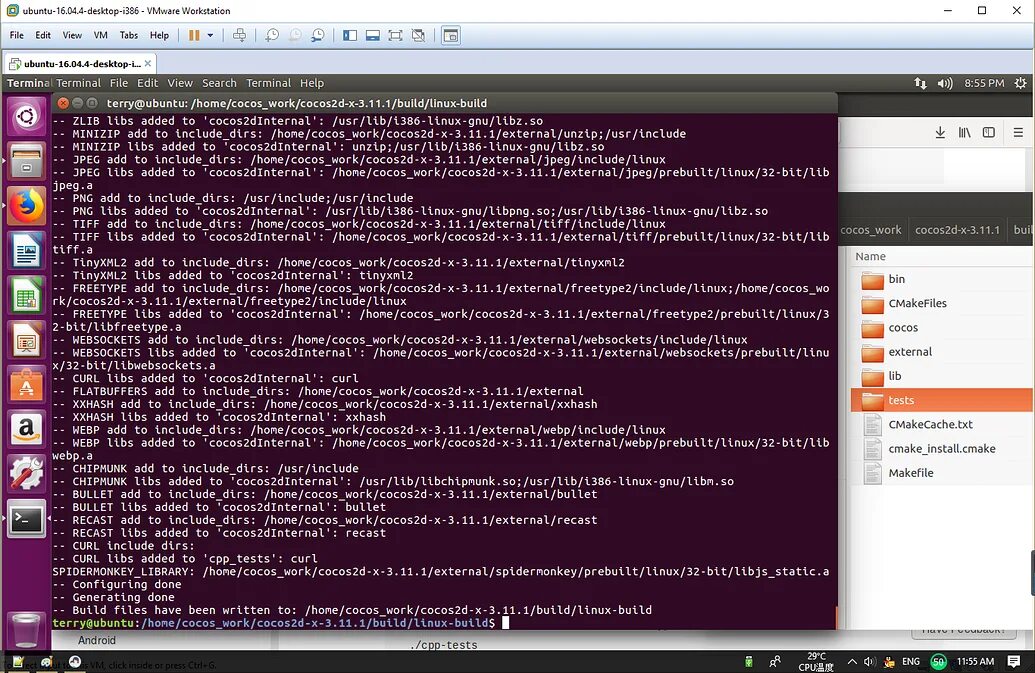Open LibreOffice Writer from the launcher
This screenshot has width=1035, height=673.
tap(26, 251)
